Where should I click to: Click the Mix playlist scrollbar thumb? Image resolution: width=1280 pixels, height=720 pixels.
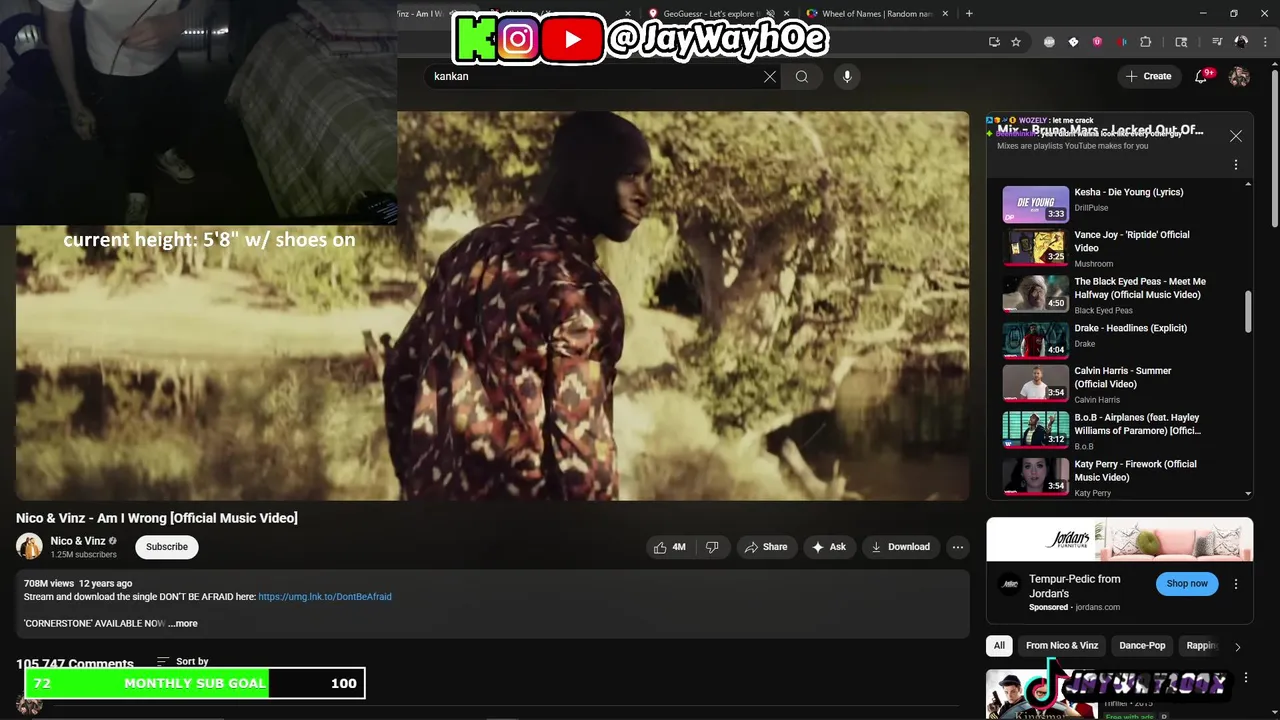point(1248,312)
